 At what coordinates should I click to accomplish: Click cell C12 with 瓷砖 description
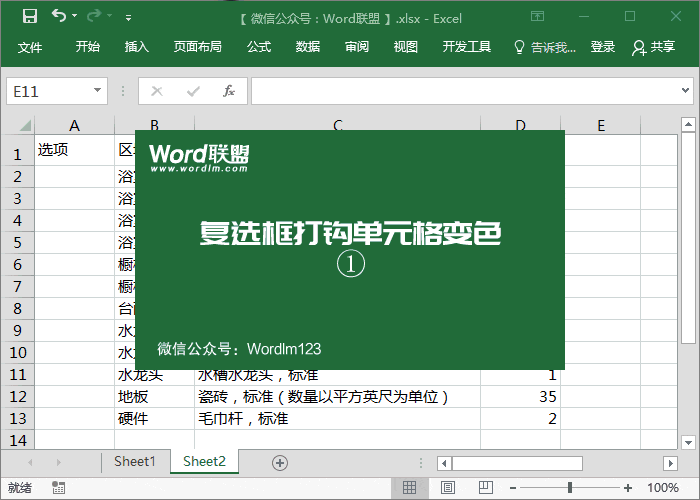click(338, 396)
